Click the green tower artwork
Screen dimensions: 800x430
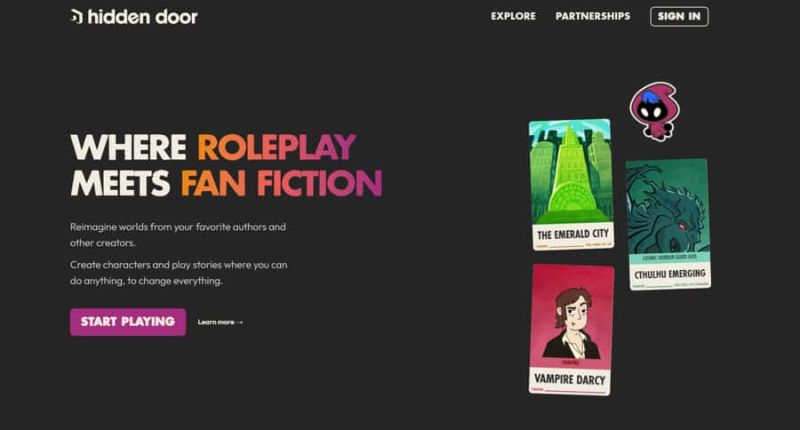coord(571,172)
